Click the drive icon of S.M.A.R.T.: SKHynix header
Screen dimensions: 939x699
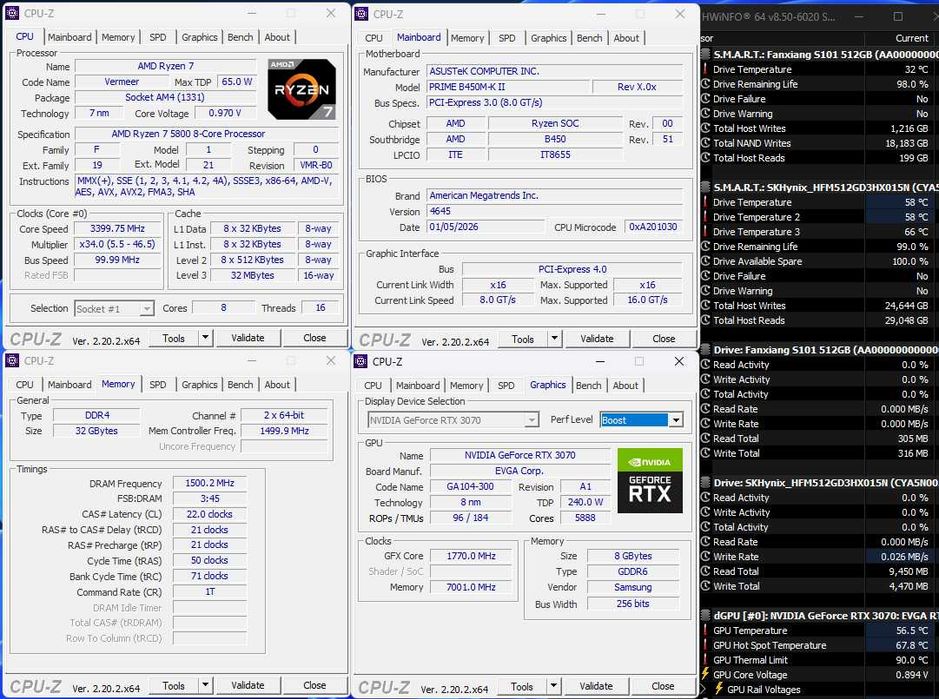tap(706, 187)
